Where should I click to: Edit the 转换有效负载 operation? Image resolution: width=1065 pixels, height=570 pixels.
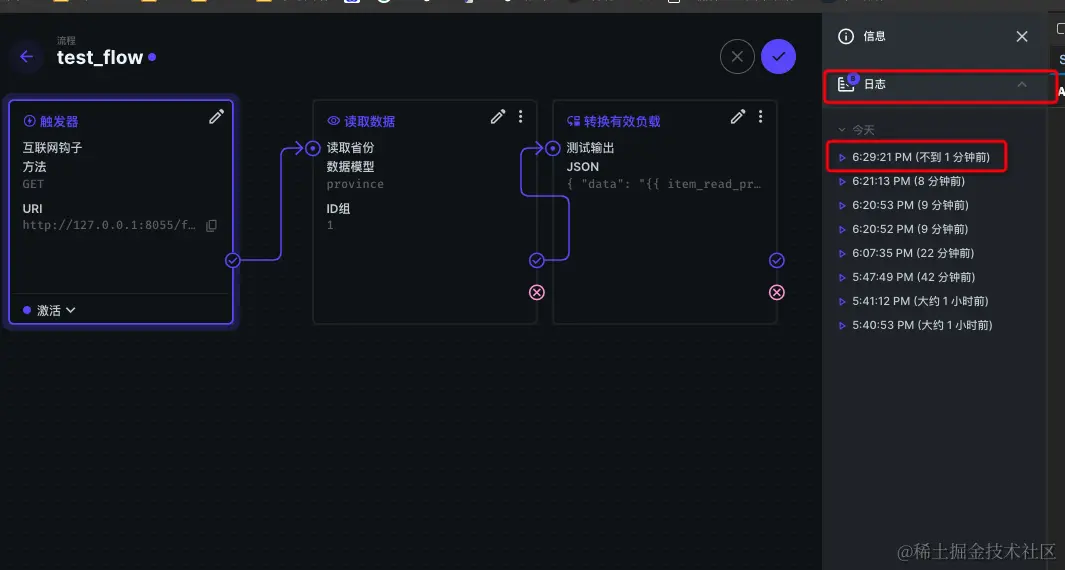click(738, 117)
